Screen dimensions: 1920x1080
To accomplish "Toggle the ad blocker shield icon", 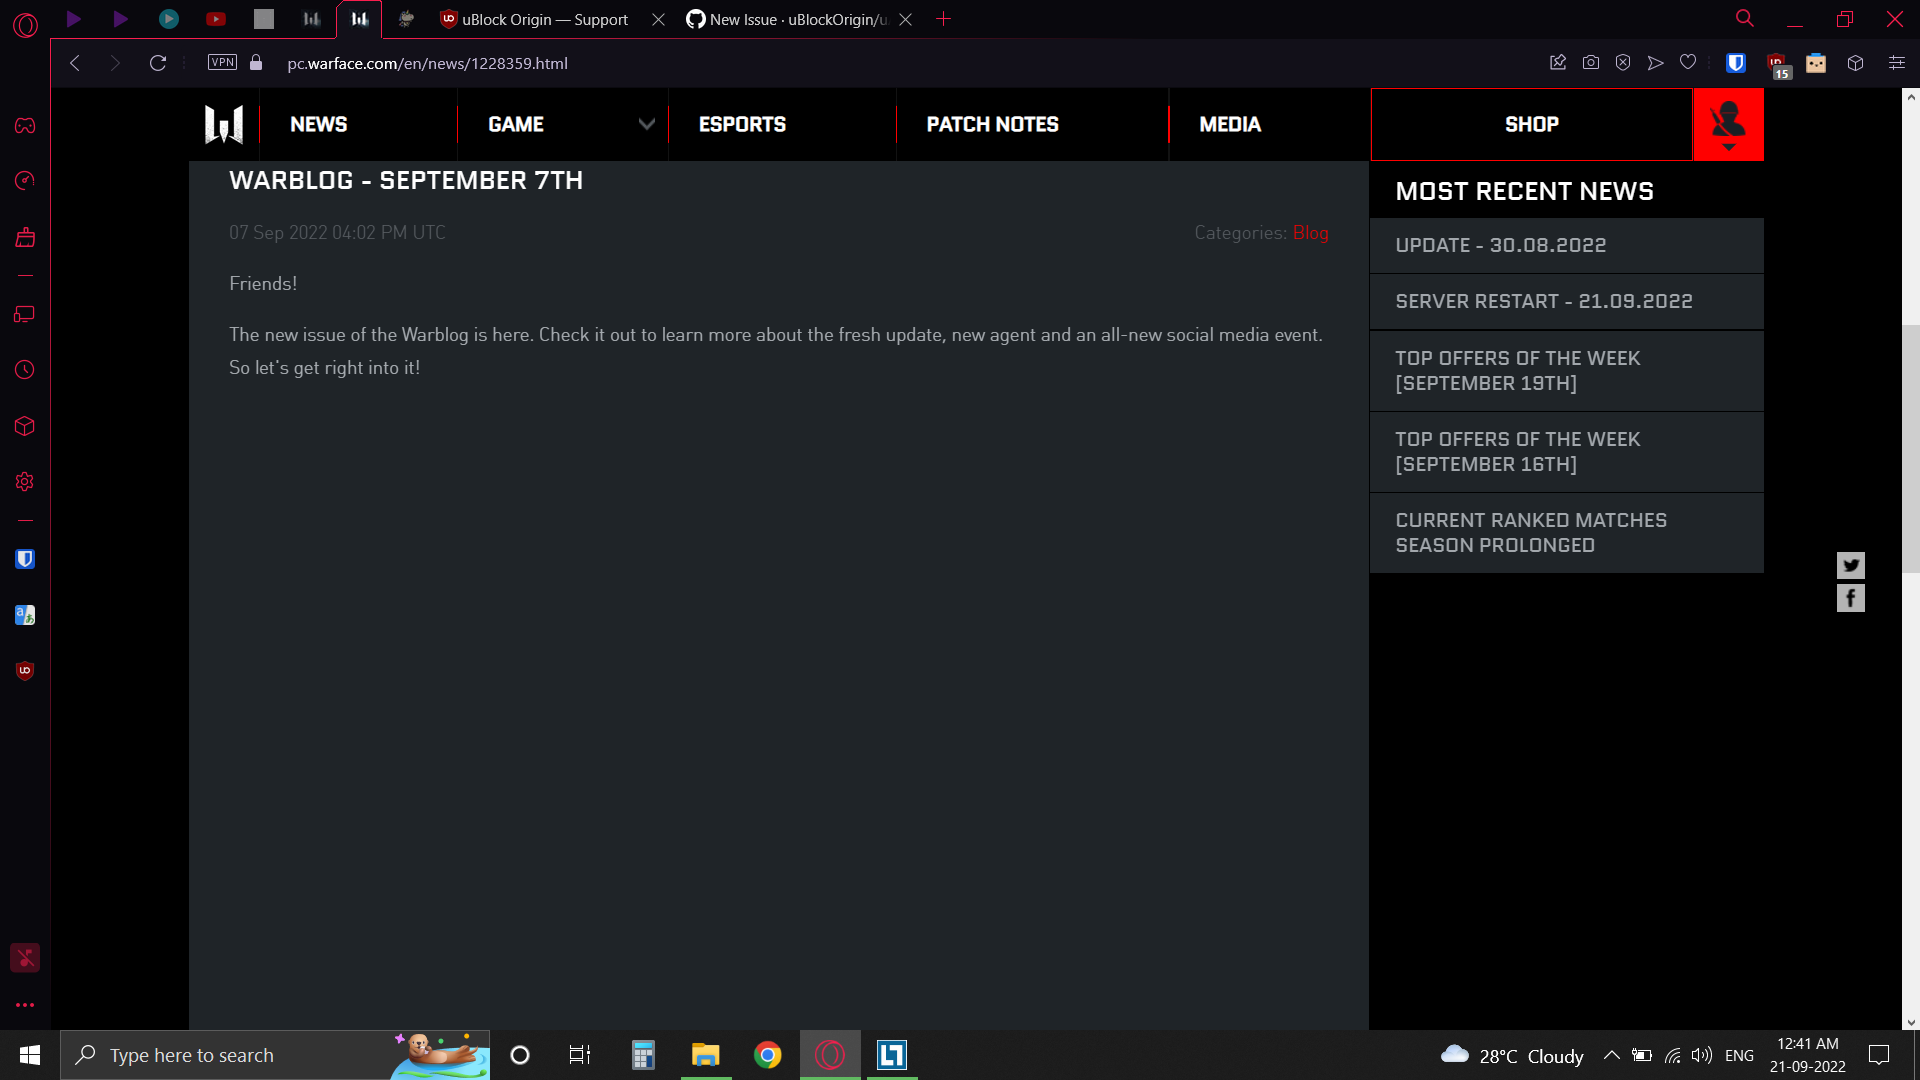I will click(1623, 63).
